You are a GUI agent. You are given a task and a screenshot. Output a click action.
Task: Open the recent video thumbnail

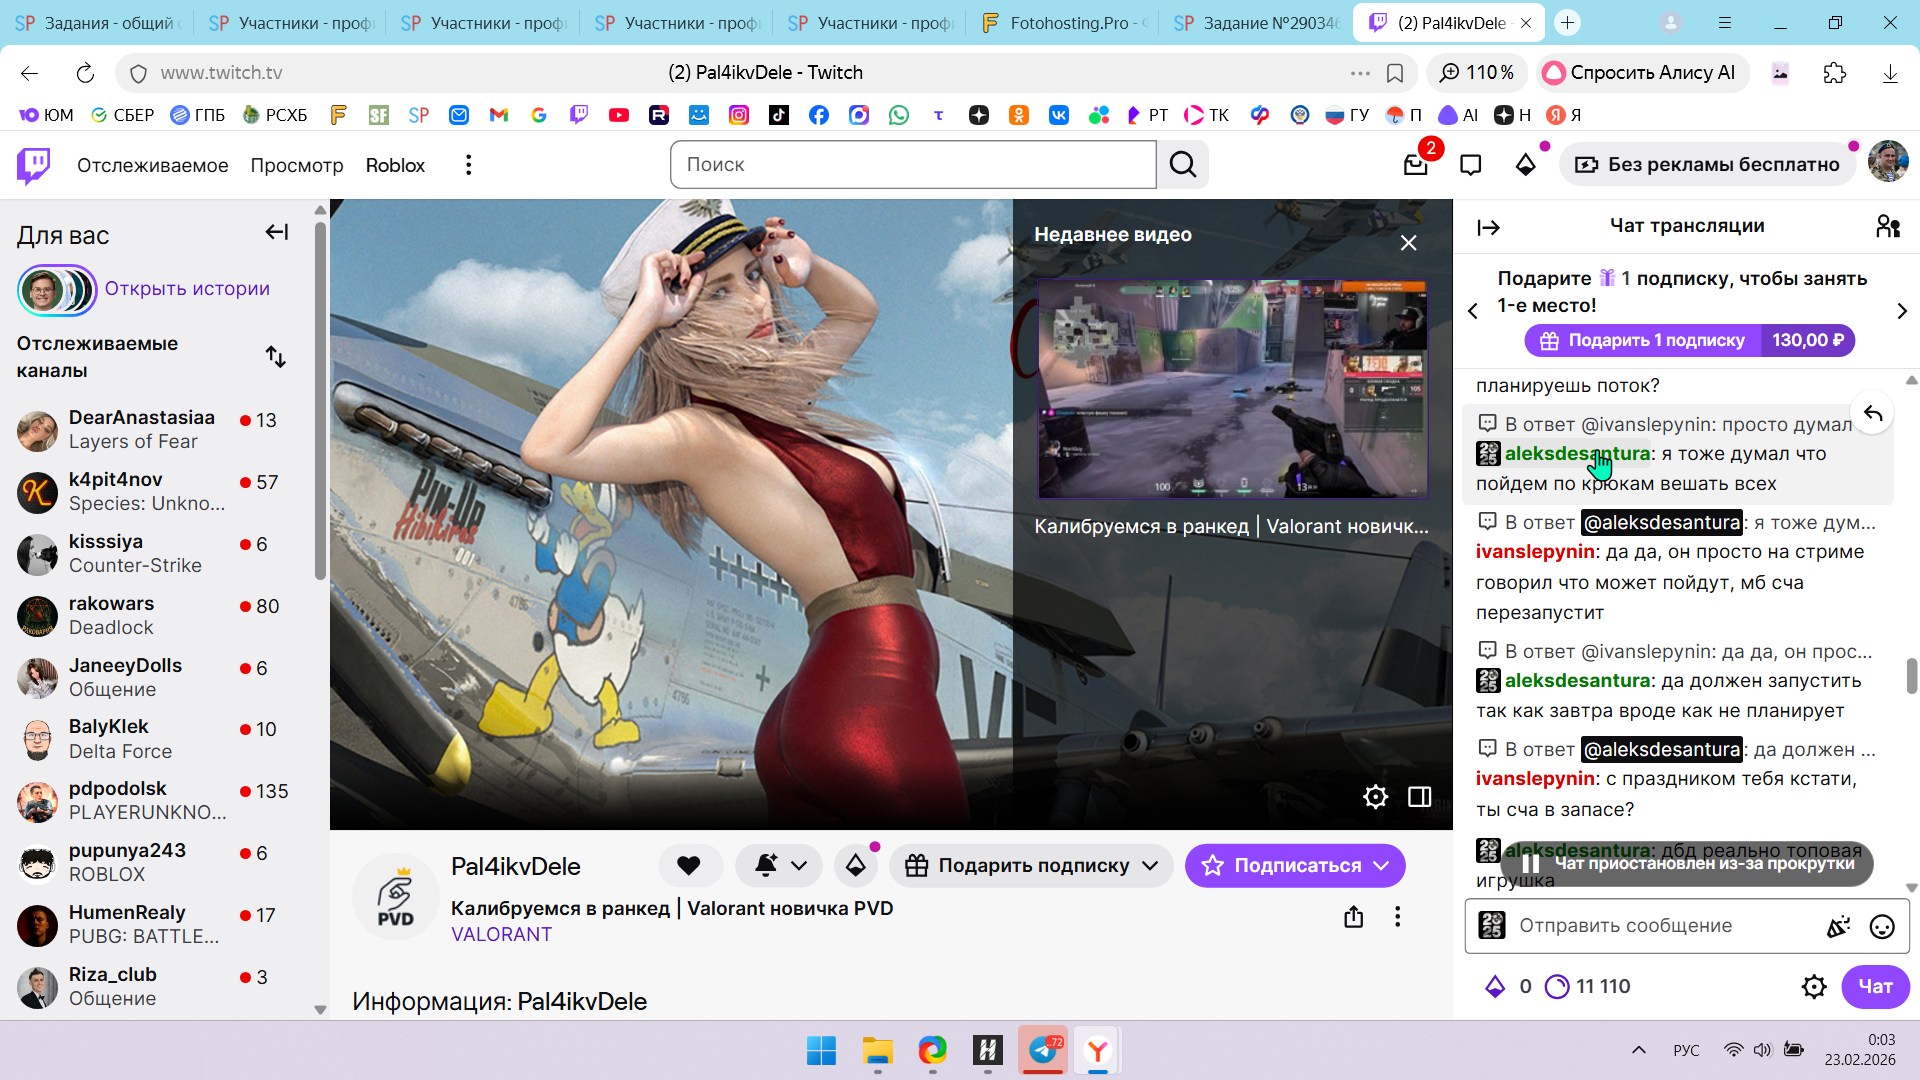(1232, 389)
